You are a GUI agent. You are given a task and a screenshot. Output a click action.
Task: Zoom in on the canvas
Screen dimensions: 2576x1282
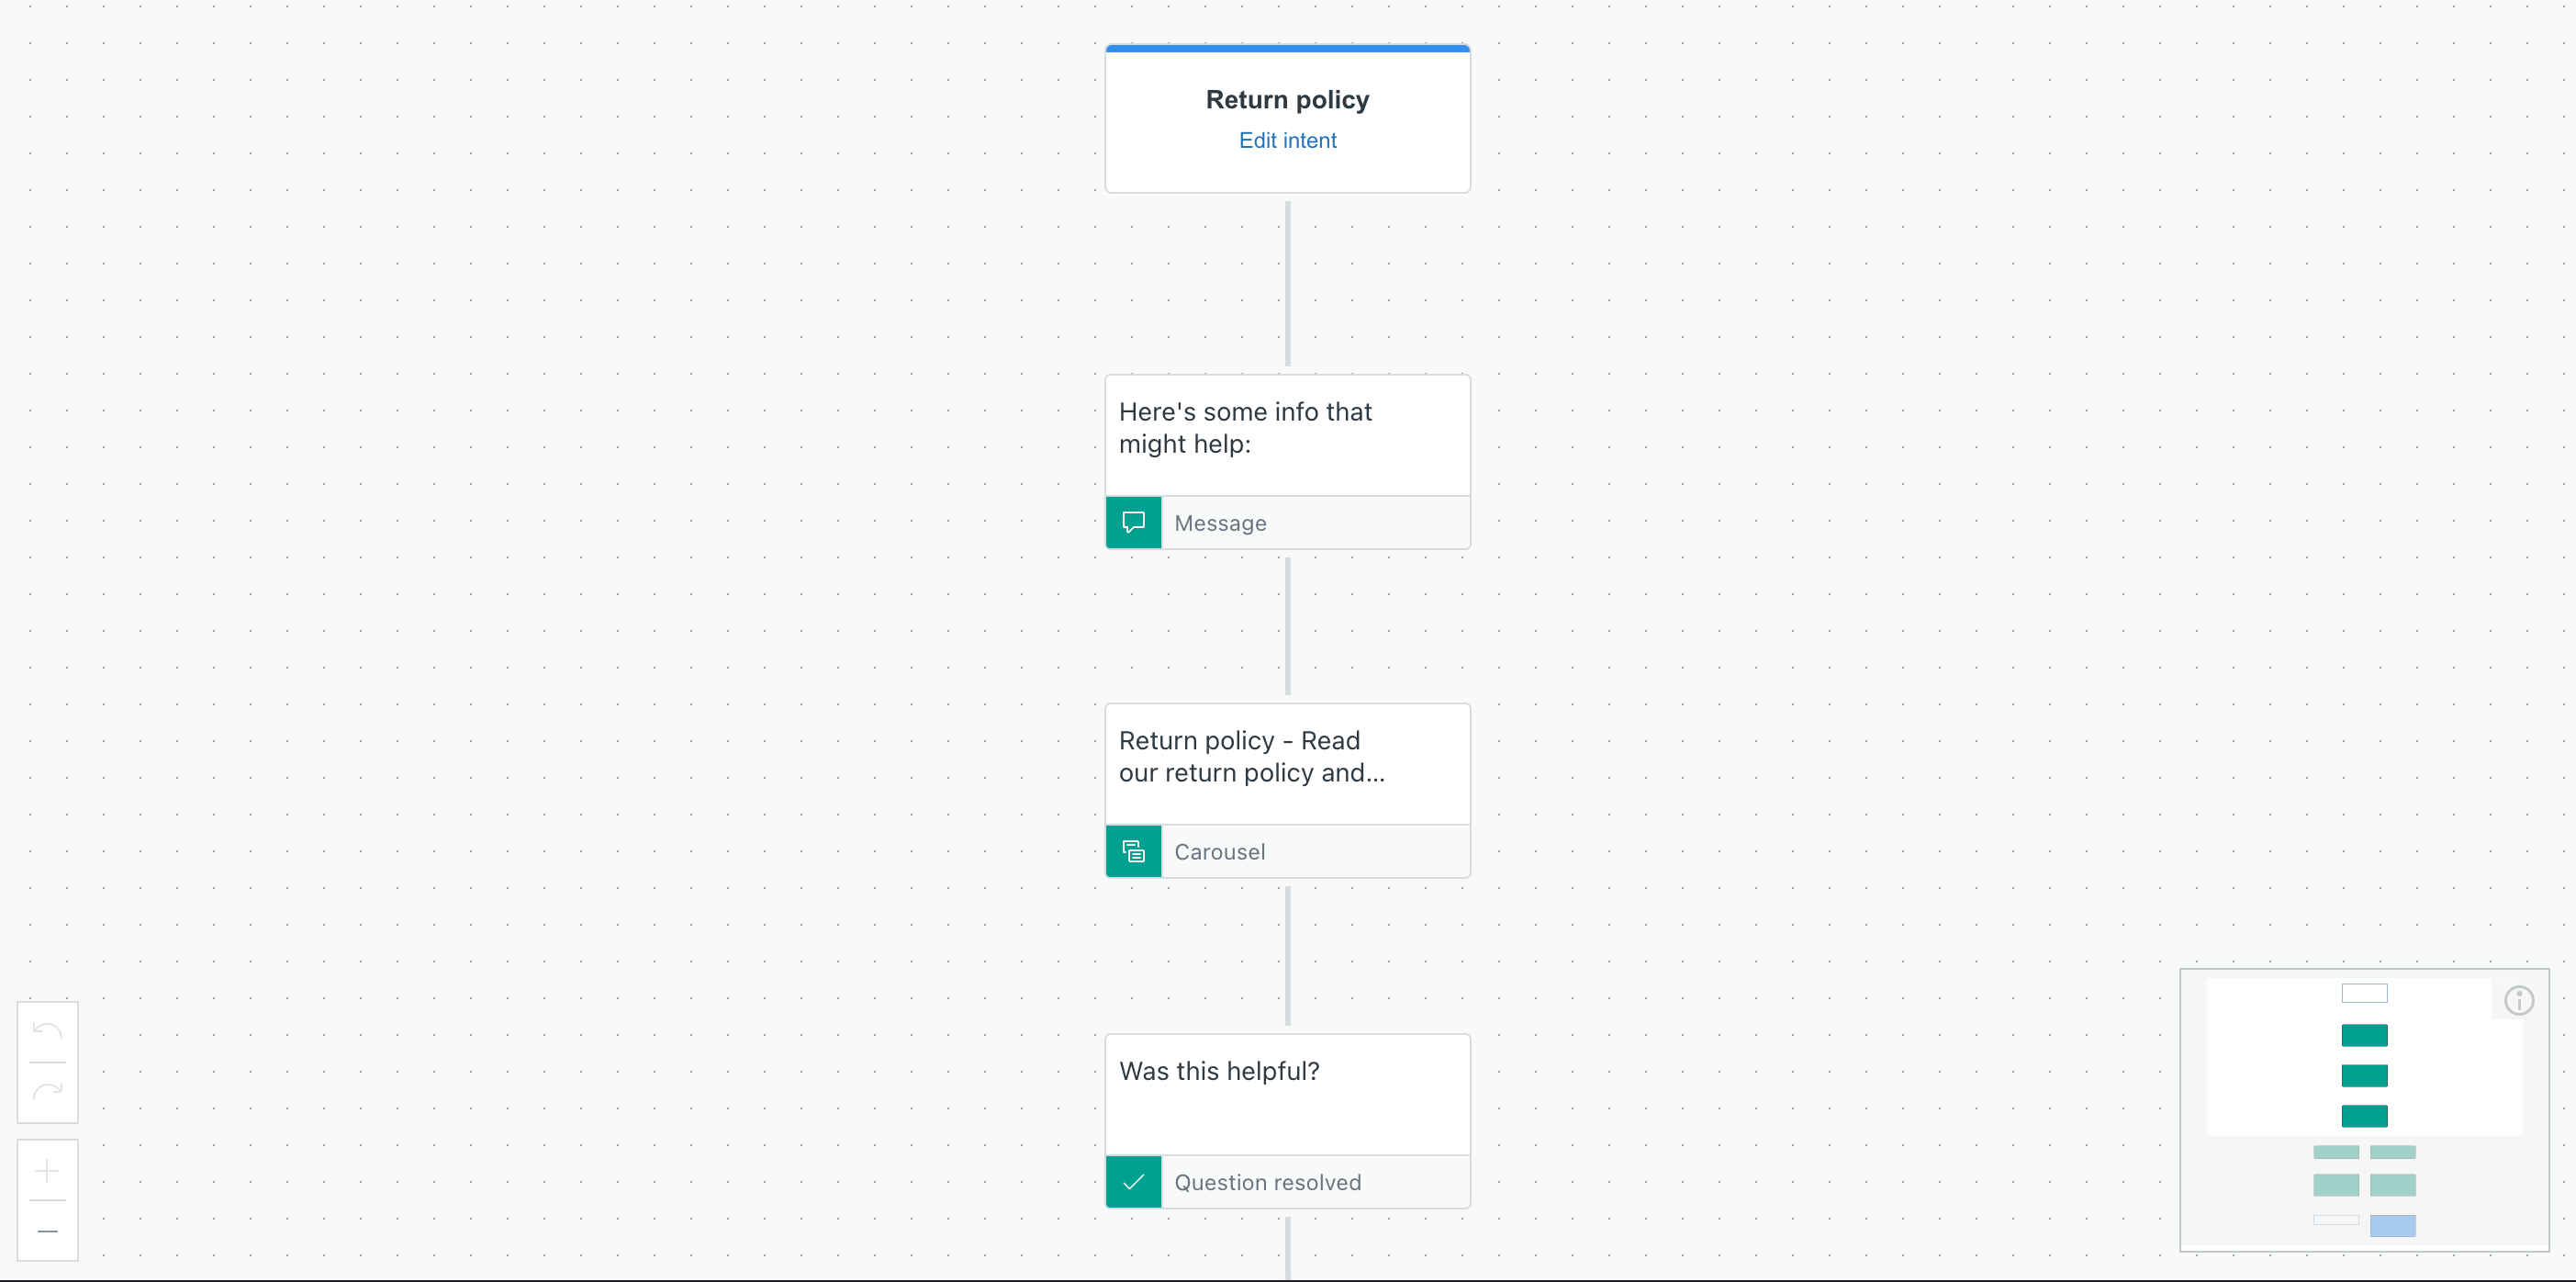tap(47, 1172)
